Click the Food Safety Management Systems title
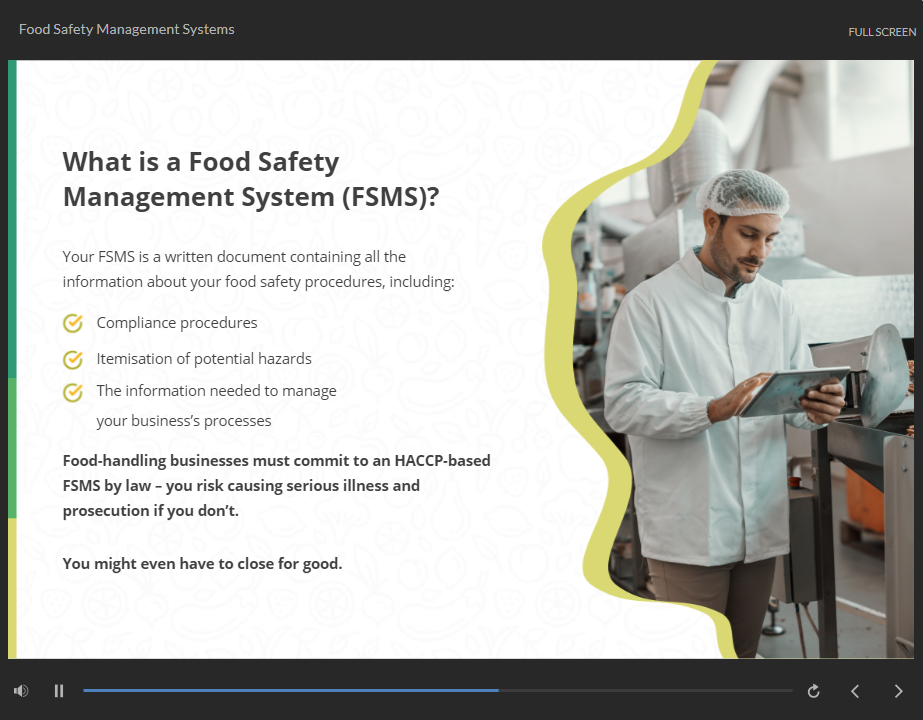 click(x=127, y=30)
